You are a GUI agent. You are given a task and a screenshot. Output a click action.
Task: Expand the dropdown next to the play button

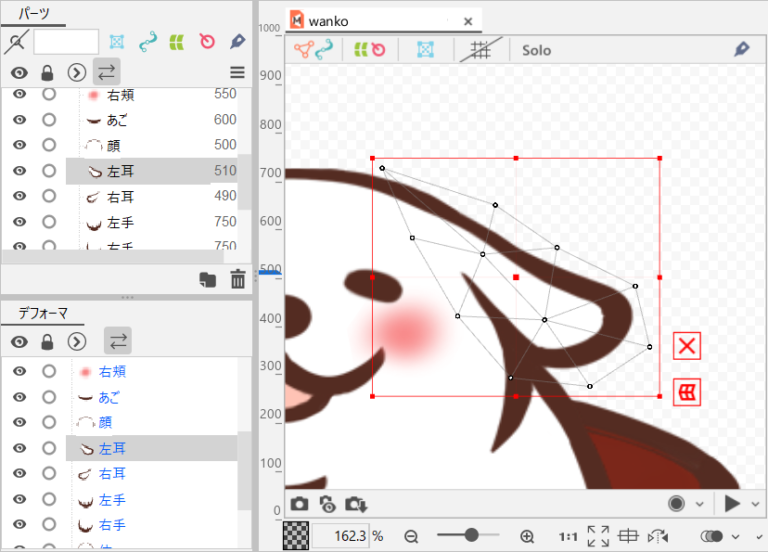[755, 504]
